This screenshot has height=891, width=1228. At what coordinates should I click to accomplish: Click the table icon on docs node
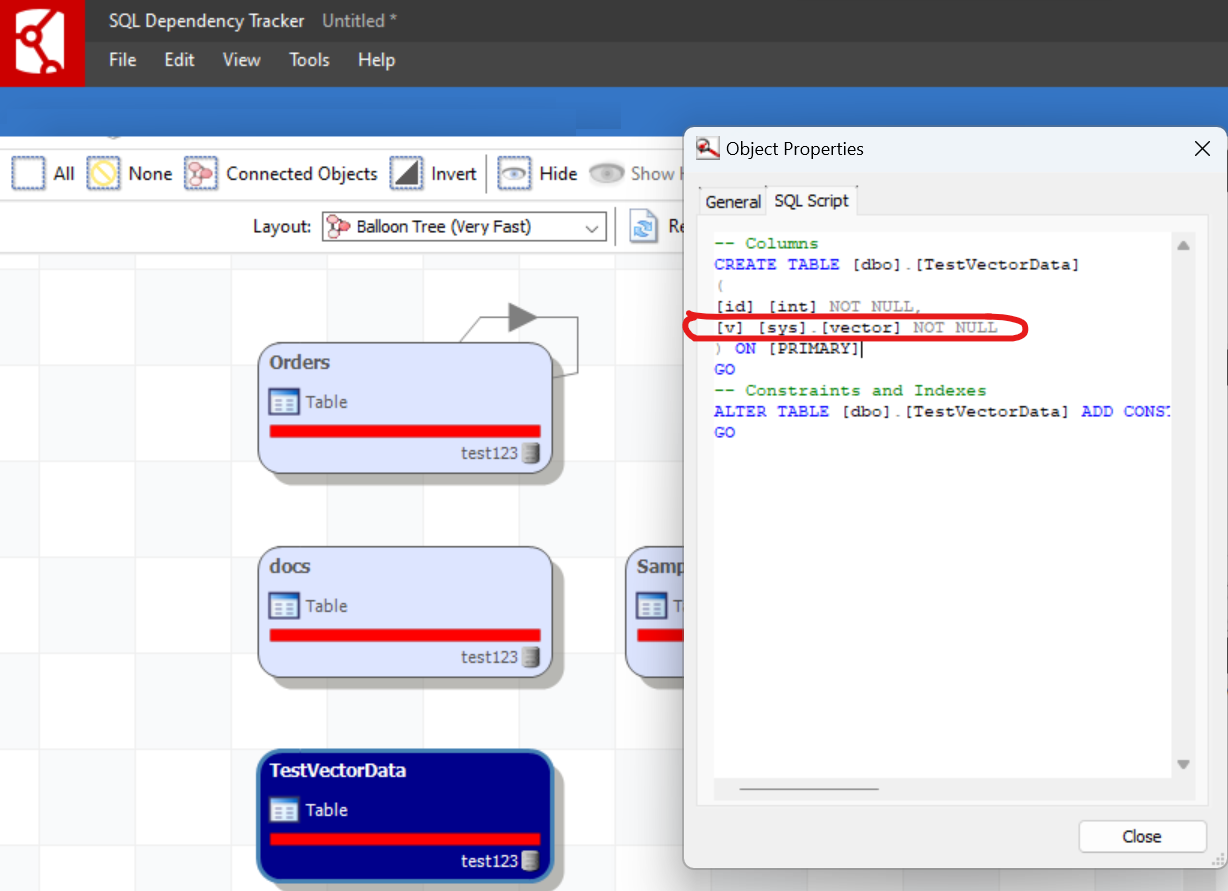coord(284,606)
